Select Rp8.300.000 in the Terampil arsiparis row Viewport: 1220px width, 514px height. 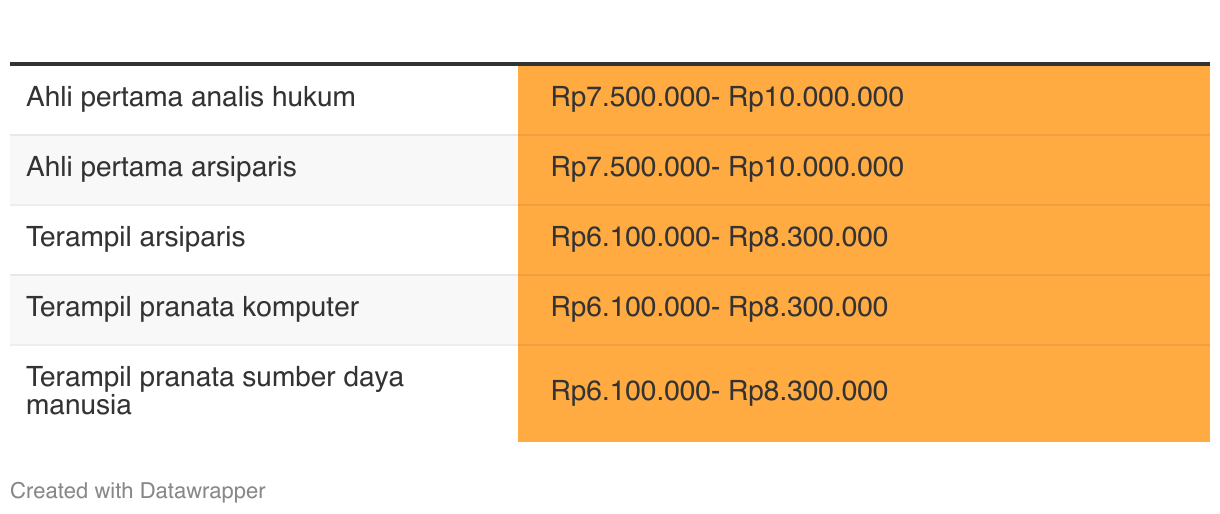pyautogui.click(x=808, y=237)
